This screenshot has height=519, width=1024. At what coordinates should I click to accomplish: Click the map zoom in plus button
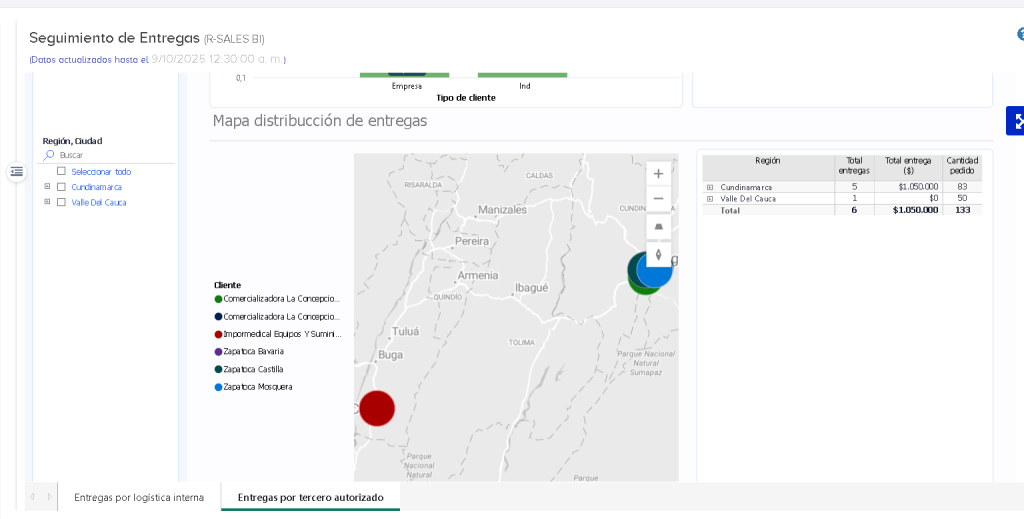pyautogui.click(x=658, y=174)
